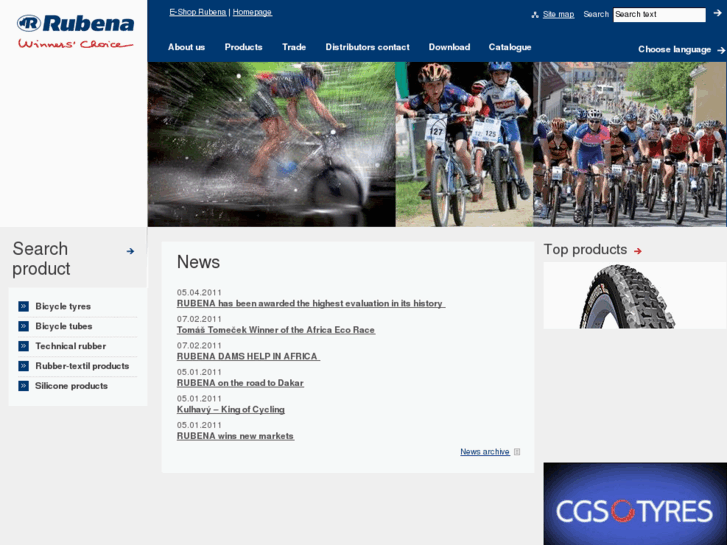Screen dimensions: 727x545
Task: Open the Distributors contact page
Action: (367, 47)
